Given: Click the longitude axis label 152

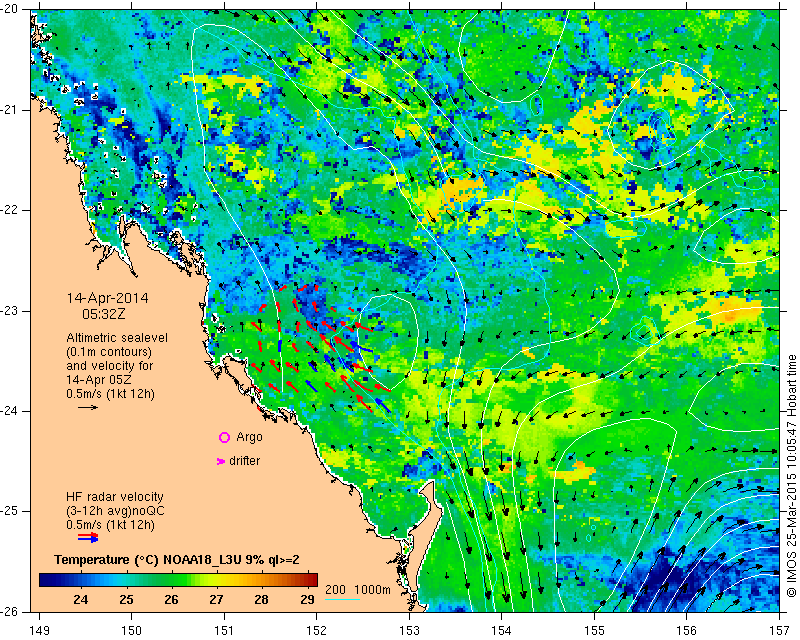Looking at the screenshot, I should tap(317, 631).
